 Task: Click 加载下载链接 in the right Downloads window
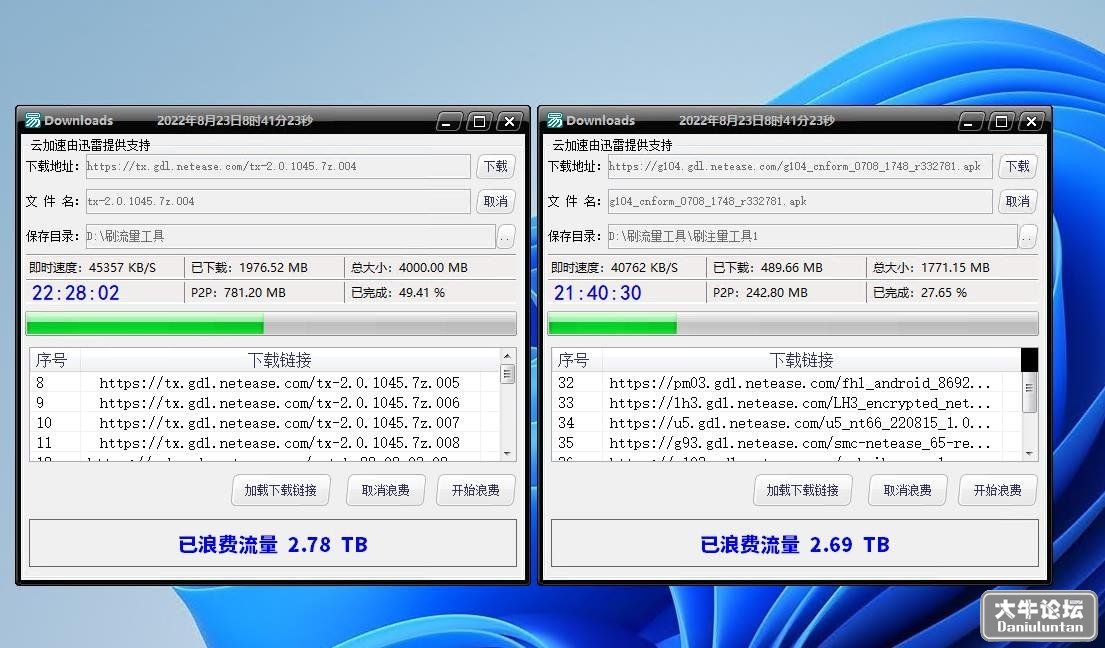point(803,490)
